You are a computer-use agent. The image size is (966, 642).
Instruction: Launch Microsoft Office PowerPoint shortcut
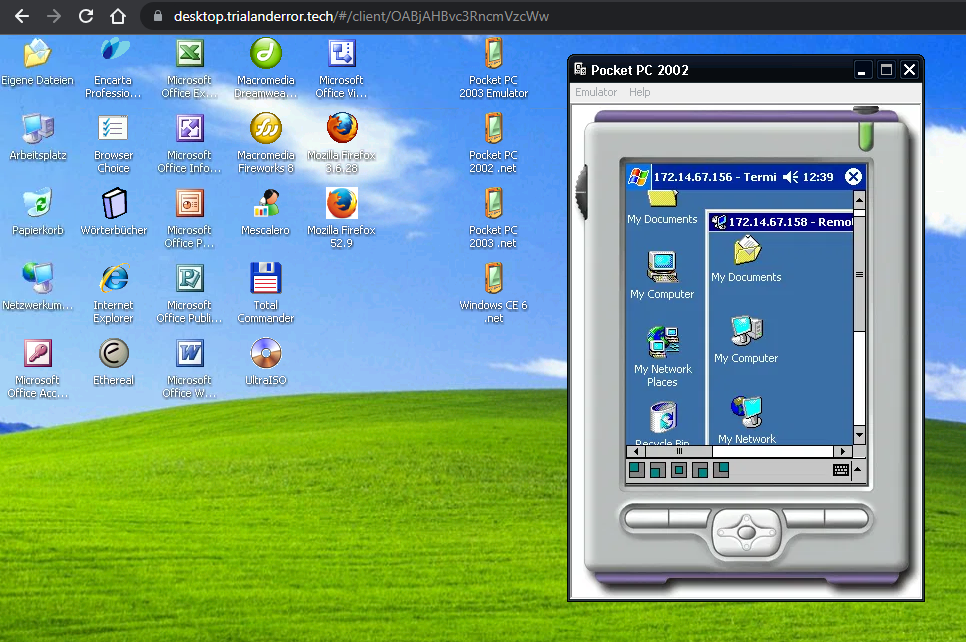[189, 219]
